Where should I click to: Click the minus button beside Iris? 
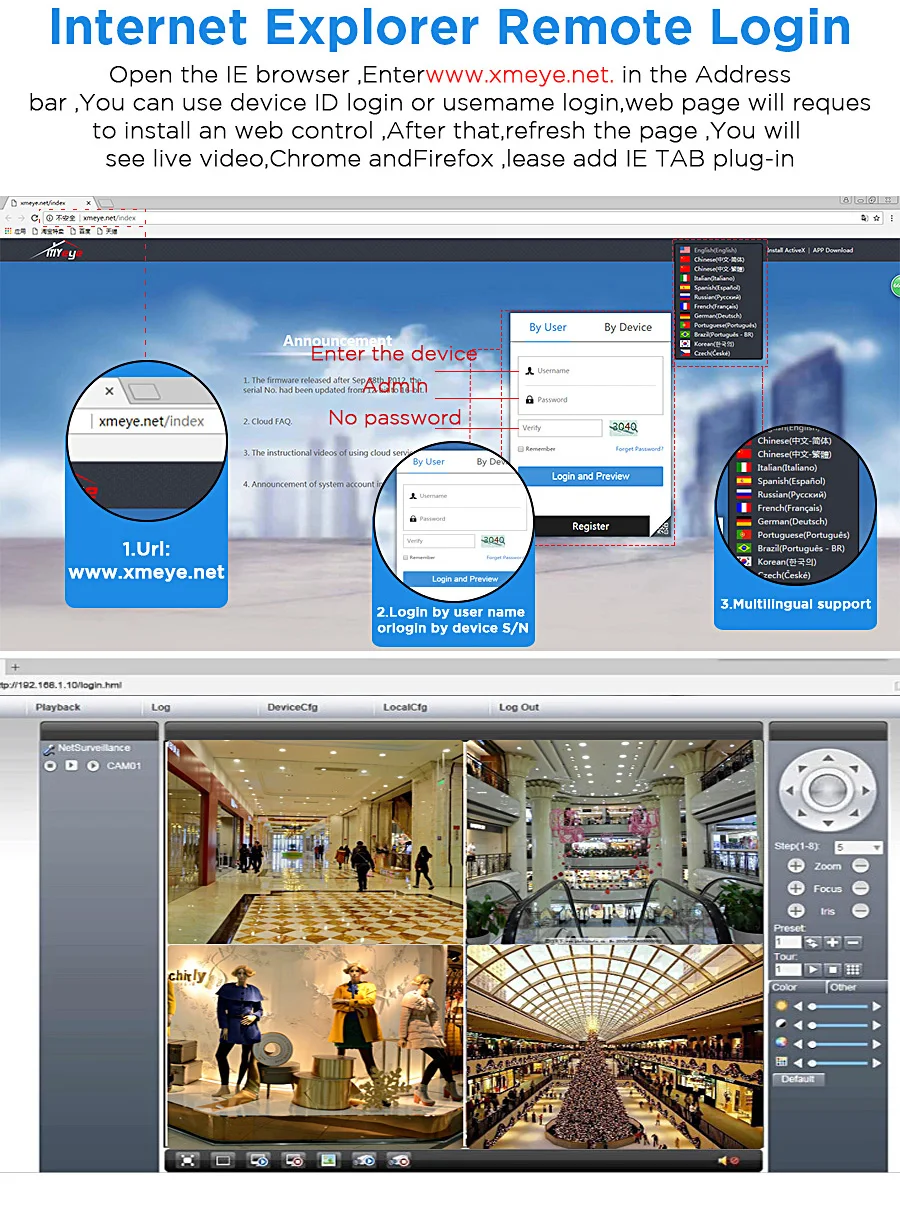tap(860, 911)
